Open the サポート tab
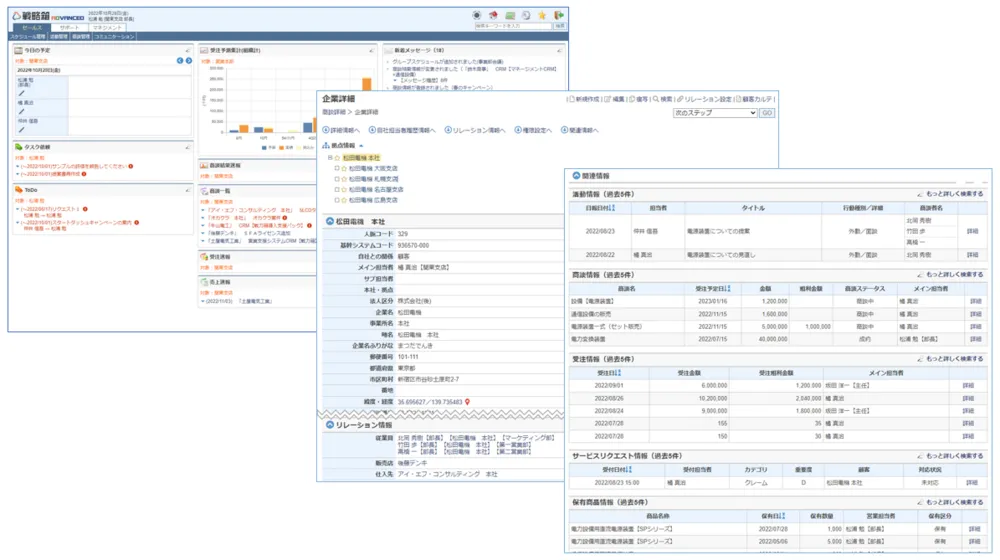This screenshot has height=560, width=1000. 69,27
